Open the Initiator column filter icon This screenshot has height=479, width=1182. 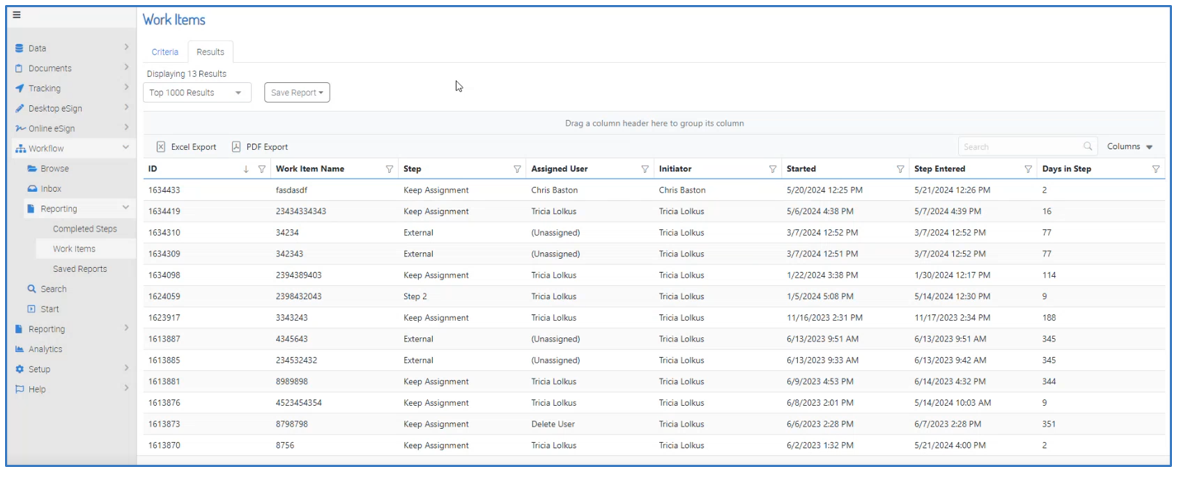point(773,170)
